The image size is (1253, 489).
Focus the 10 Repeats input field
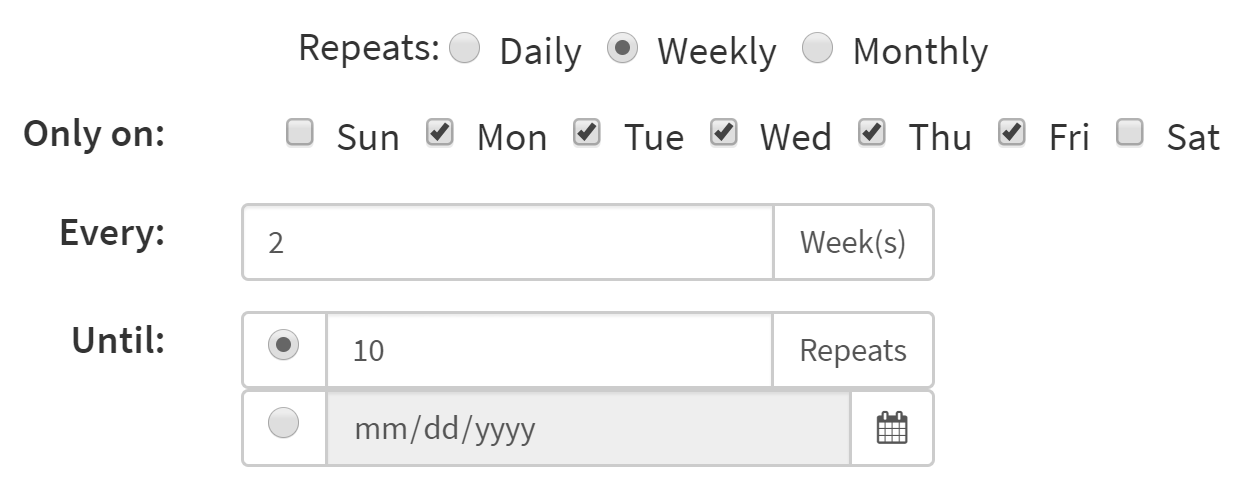point(549,350)
